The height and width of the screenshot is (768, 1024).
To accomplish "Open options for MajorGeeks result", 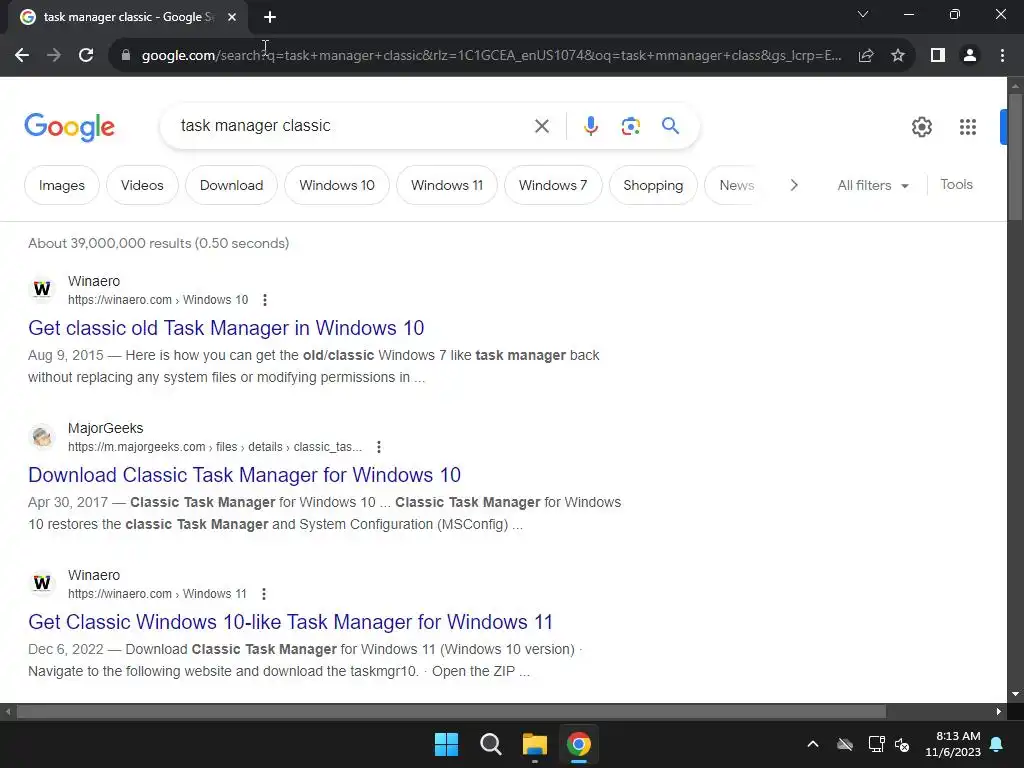I will [x=379, y=447].
